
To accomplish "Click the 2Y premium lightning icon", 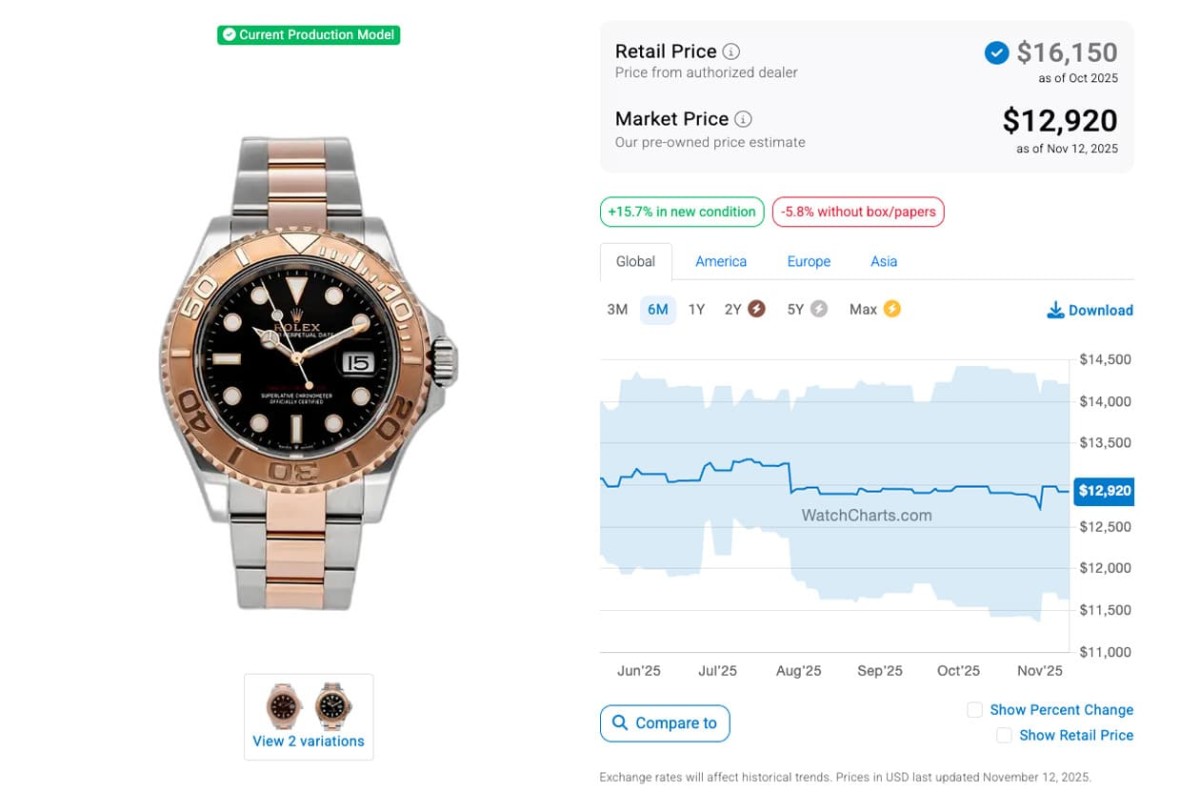I will tap(757, 309).
